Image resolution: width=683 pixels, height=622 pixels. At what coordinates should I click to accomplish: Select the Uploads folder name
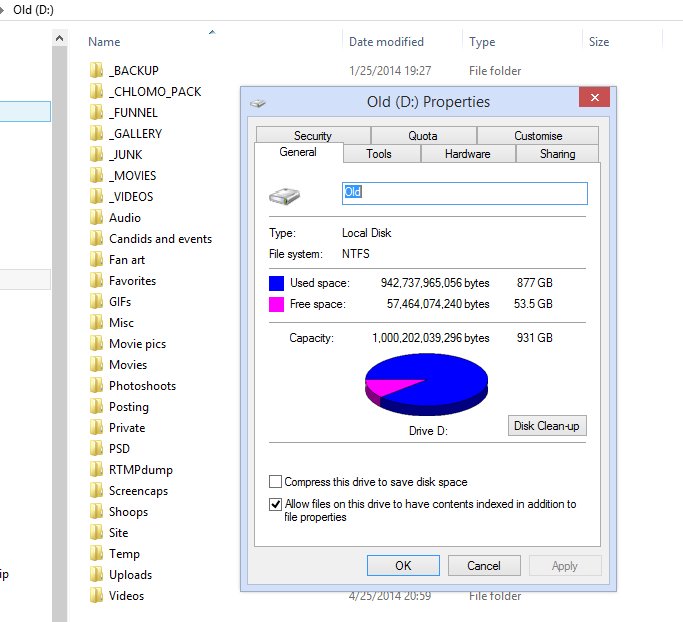(131, 575)
